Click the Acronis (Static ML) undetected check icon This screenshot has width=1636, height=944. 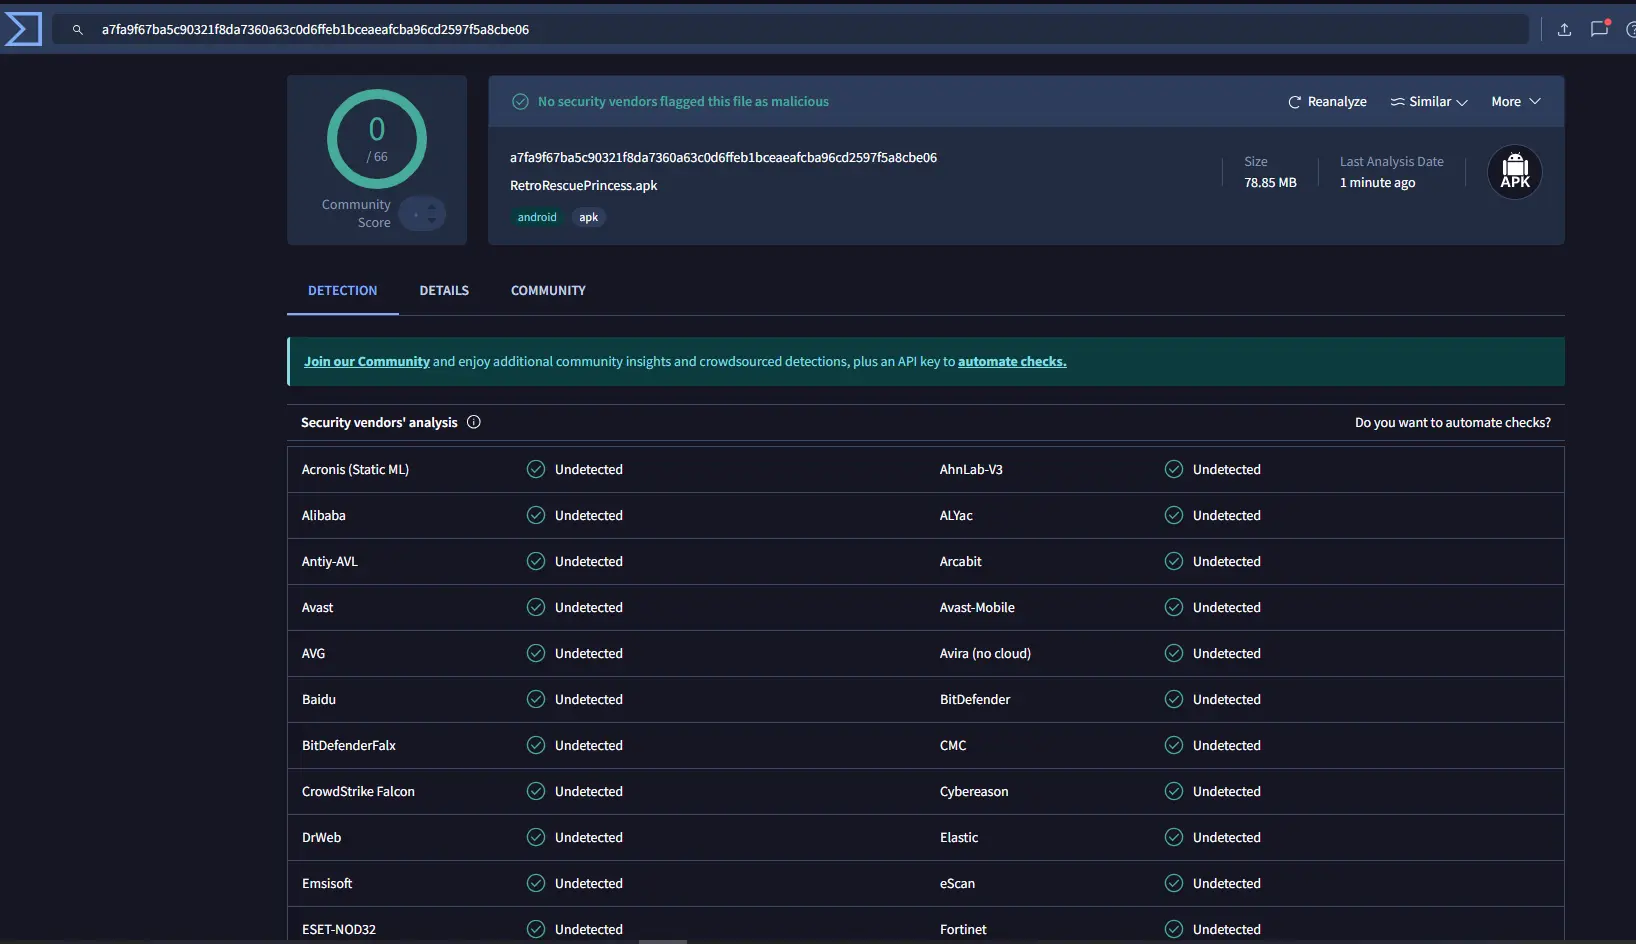536,469
